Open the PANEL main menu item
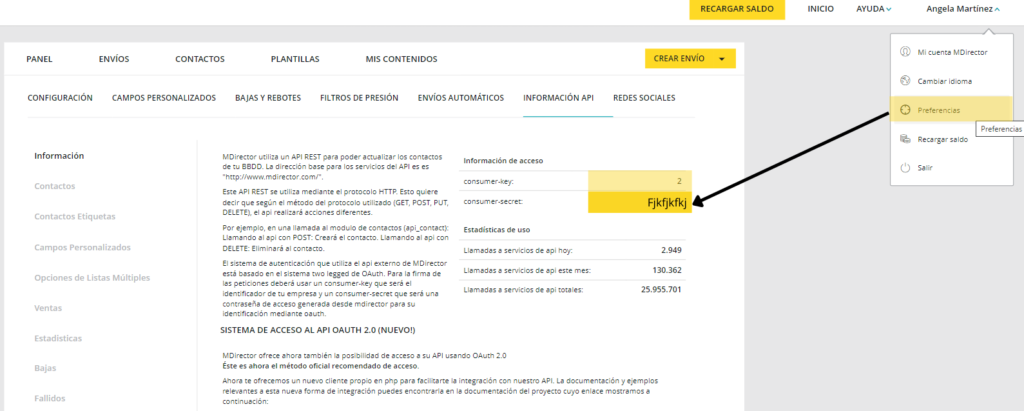 (x=39, y=59)
